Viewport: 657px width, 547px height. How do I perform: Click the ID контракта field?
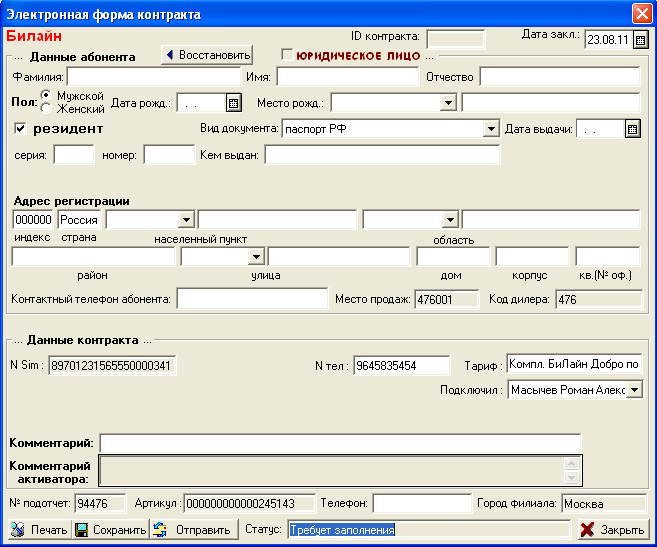[456, 40]
